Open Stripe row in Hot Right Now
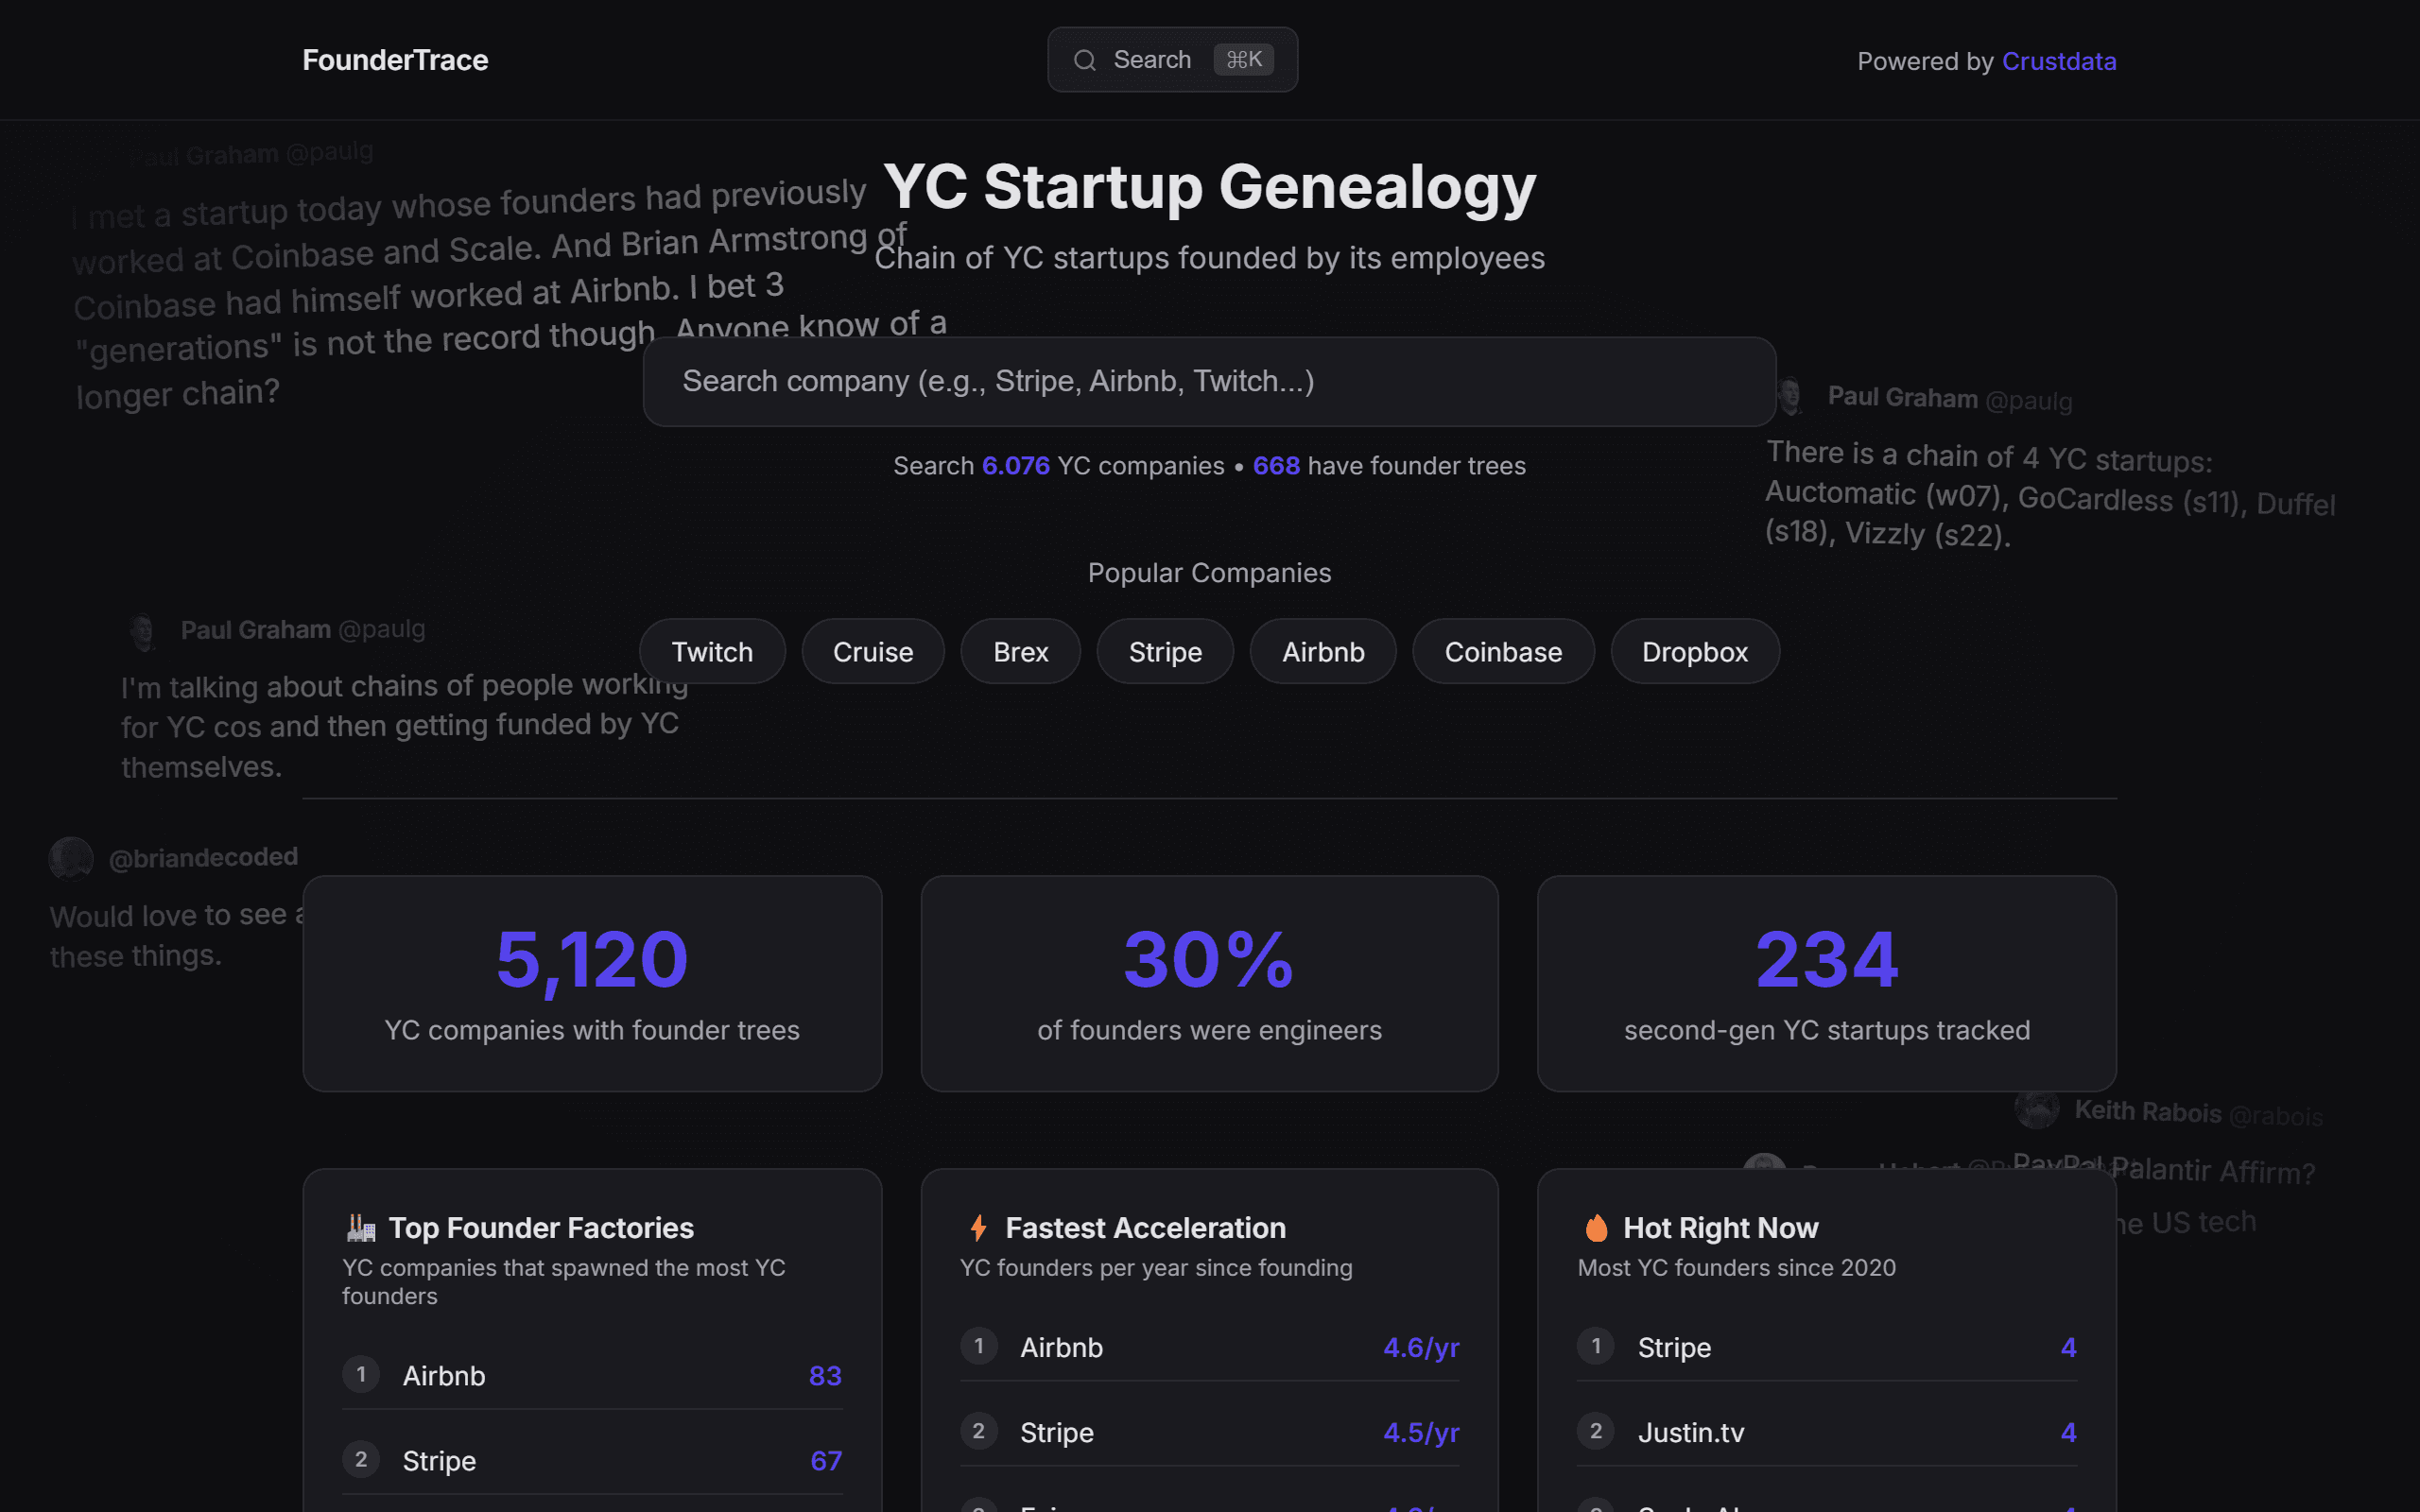Image resolution: width=2420 pixels, height=1512 pixels. [1826, 1347]
